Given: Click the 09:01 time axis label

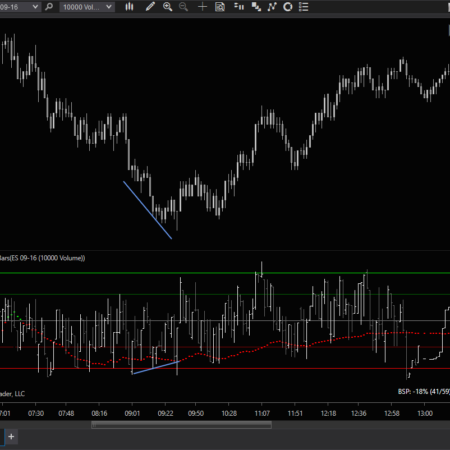Looking at the screenshot, I should tap(132, 413).
